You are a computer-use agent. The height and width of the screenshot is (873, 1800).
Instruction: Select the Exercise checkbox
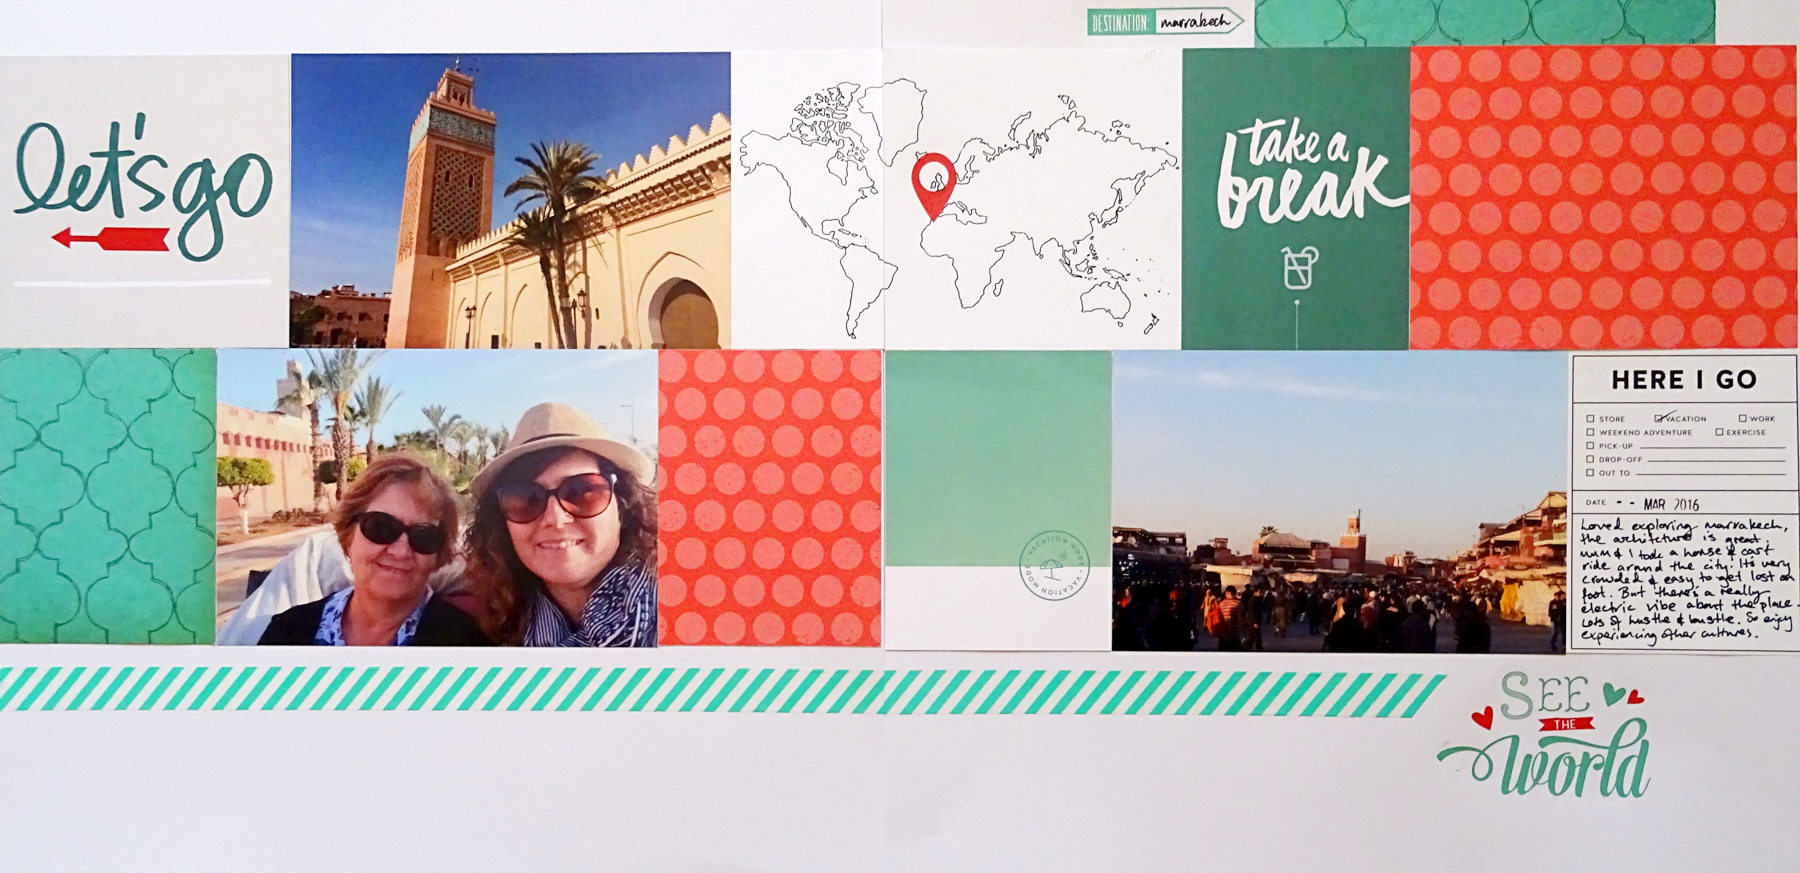1719,433
